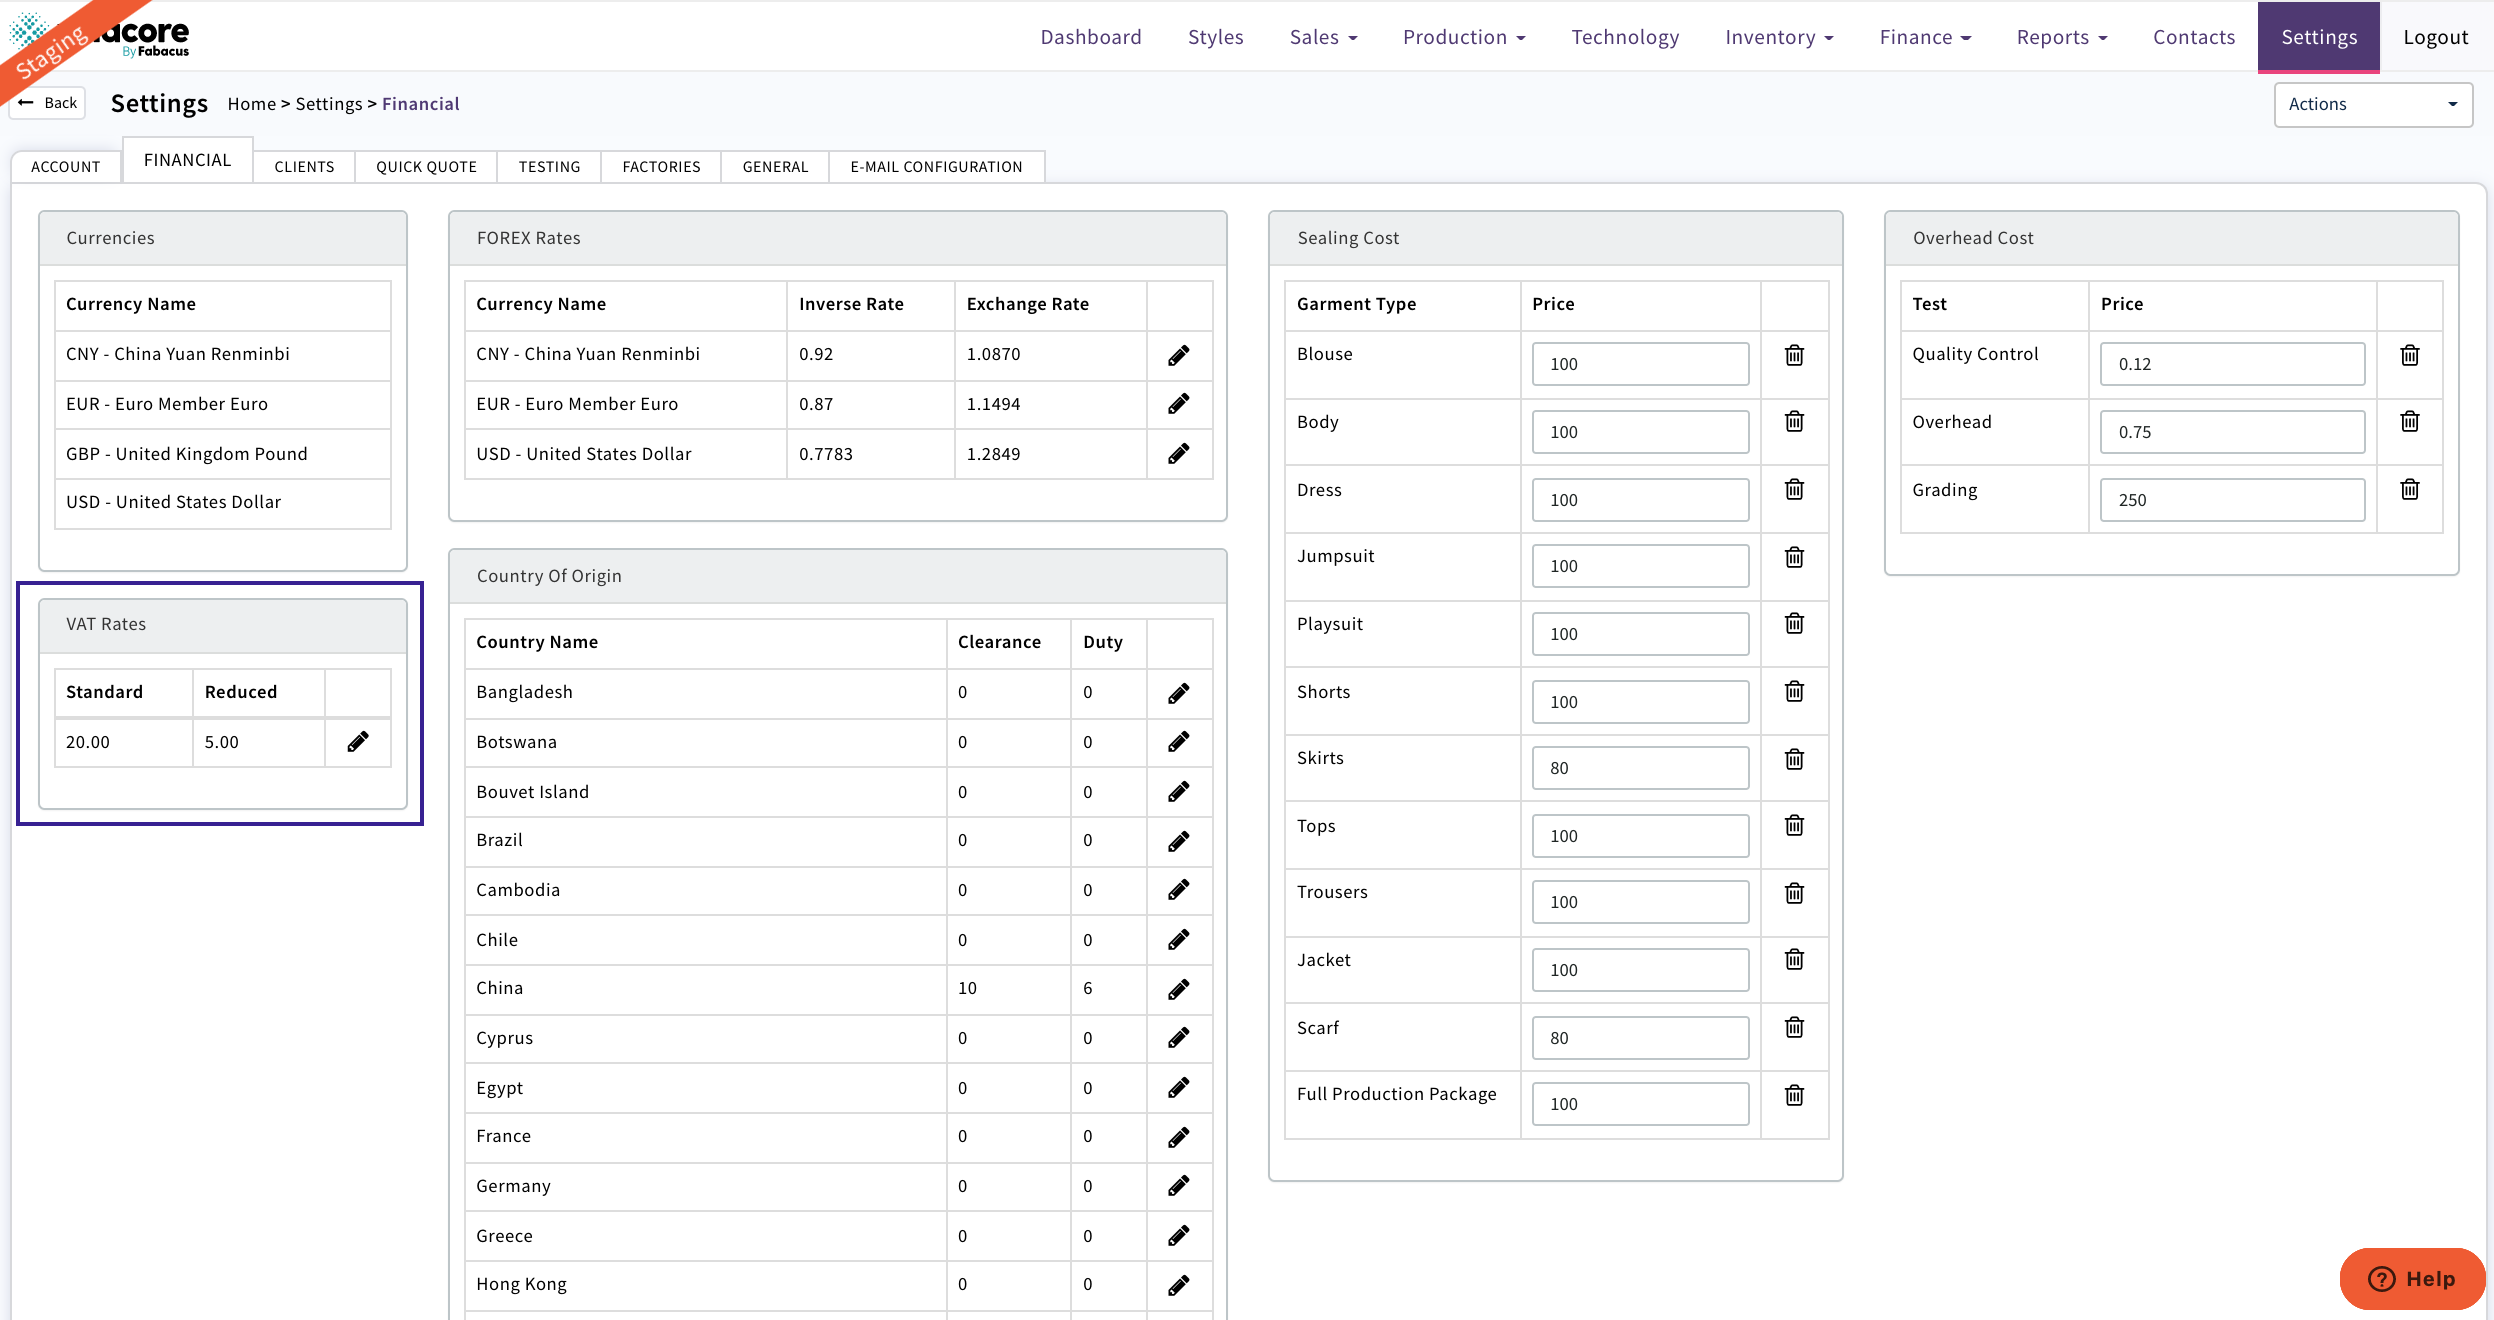This screenshot has width=2494, height=1320.
Task: Expand the Inventory menu dropdown
Action: click(x=1778, y=37)
